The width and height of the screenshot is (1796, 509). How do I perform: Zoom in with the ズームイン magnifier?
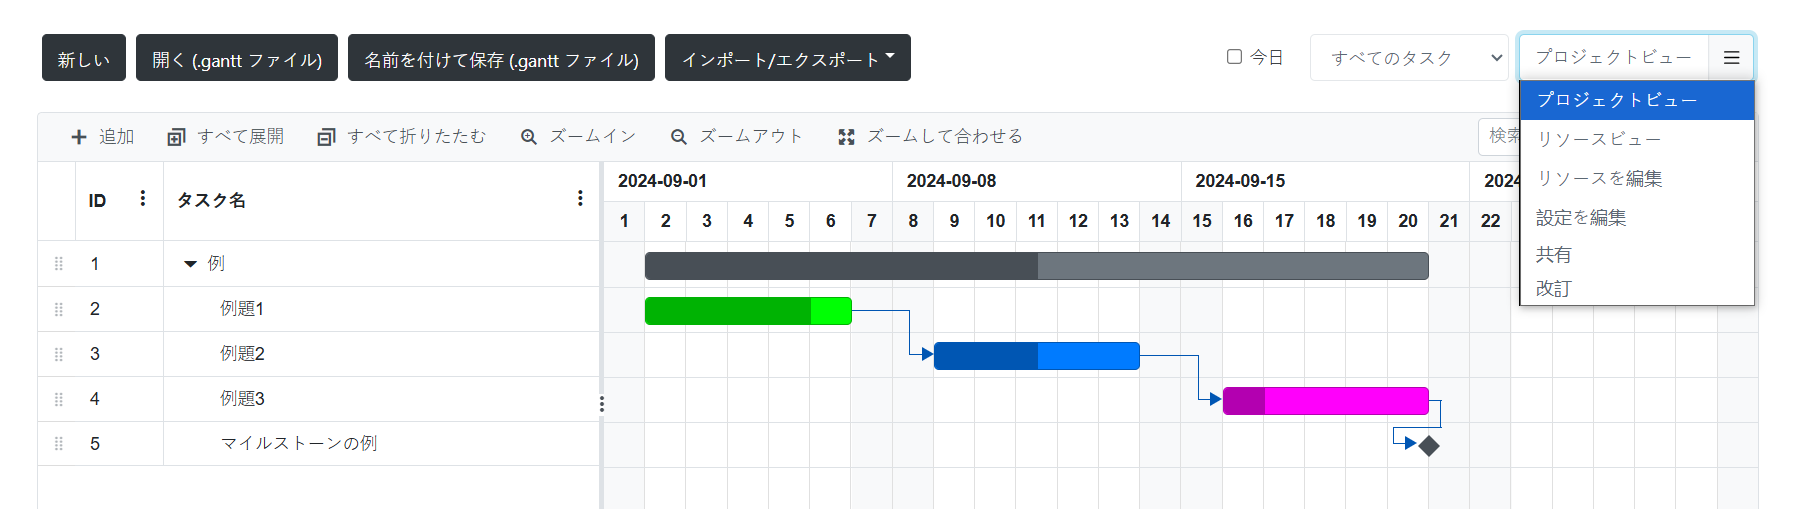pos(529,137)
